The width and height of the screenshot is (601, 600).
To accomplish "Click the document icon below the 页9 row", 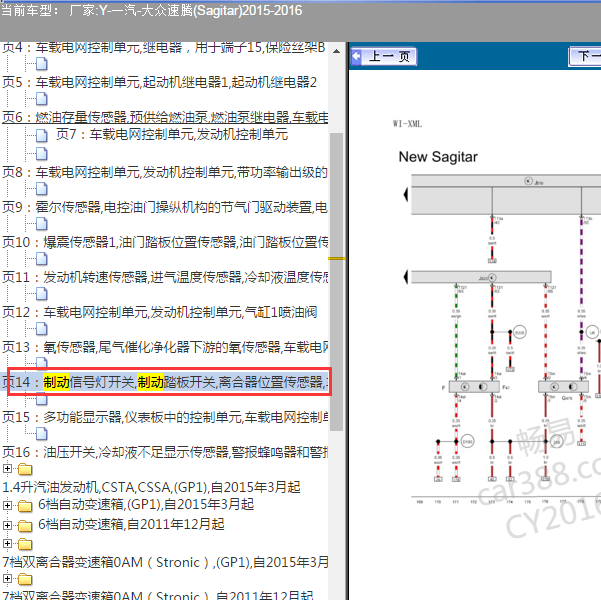I will (x=41, y=224).
